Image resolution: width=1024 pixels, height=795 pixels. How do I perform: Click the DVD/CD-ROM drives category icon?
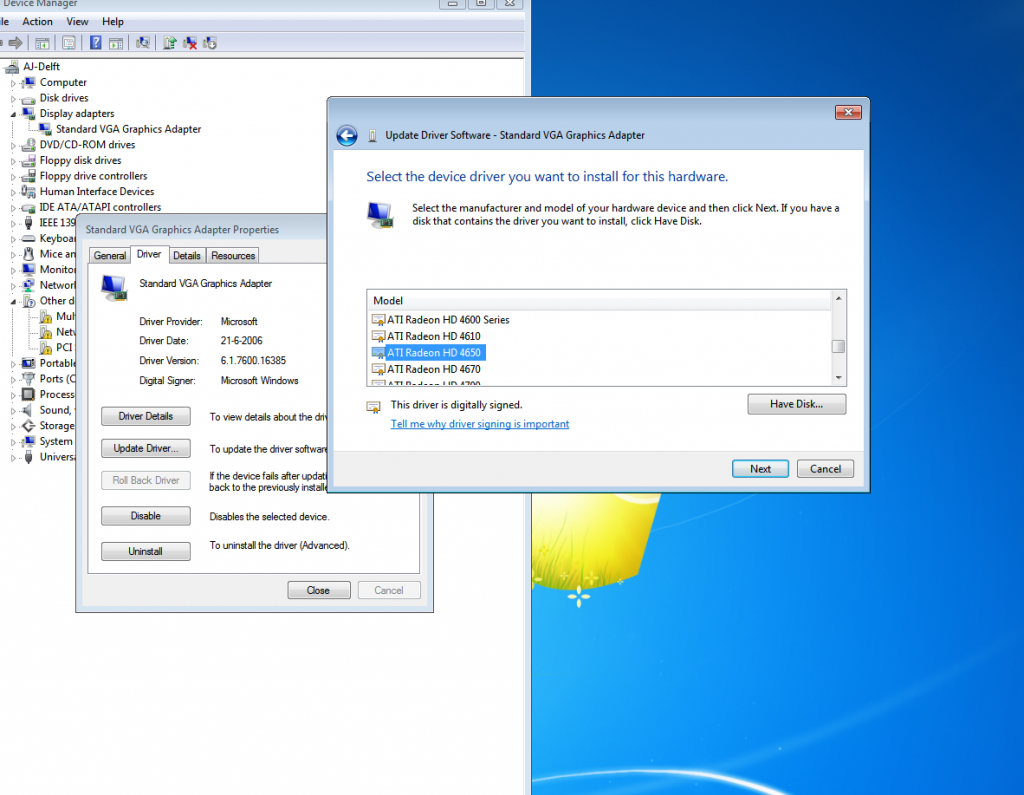[x=28, y=145]
